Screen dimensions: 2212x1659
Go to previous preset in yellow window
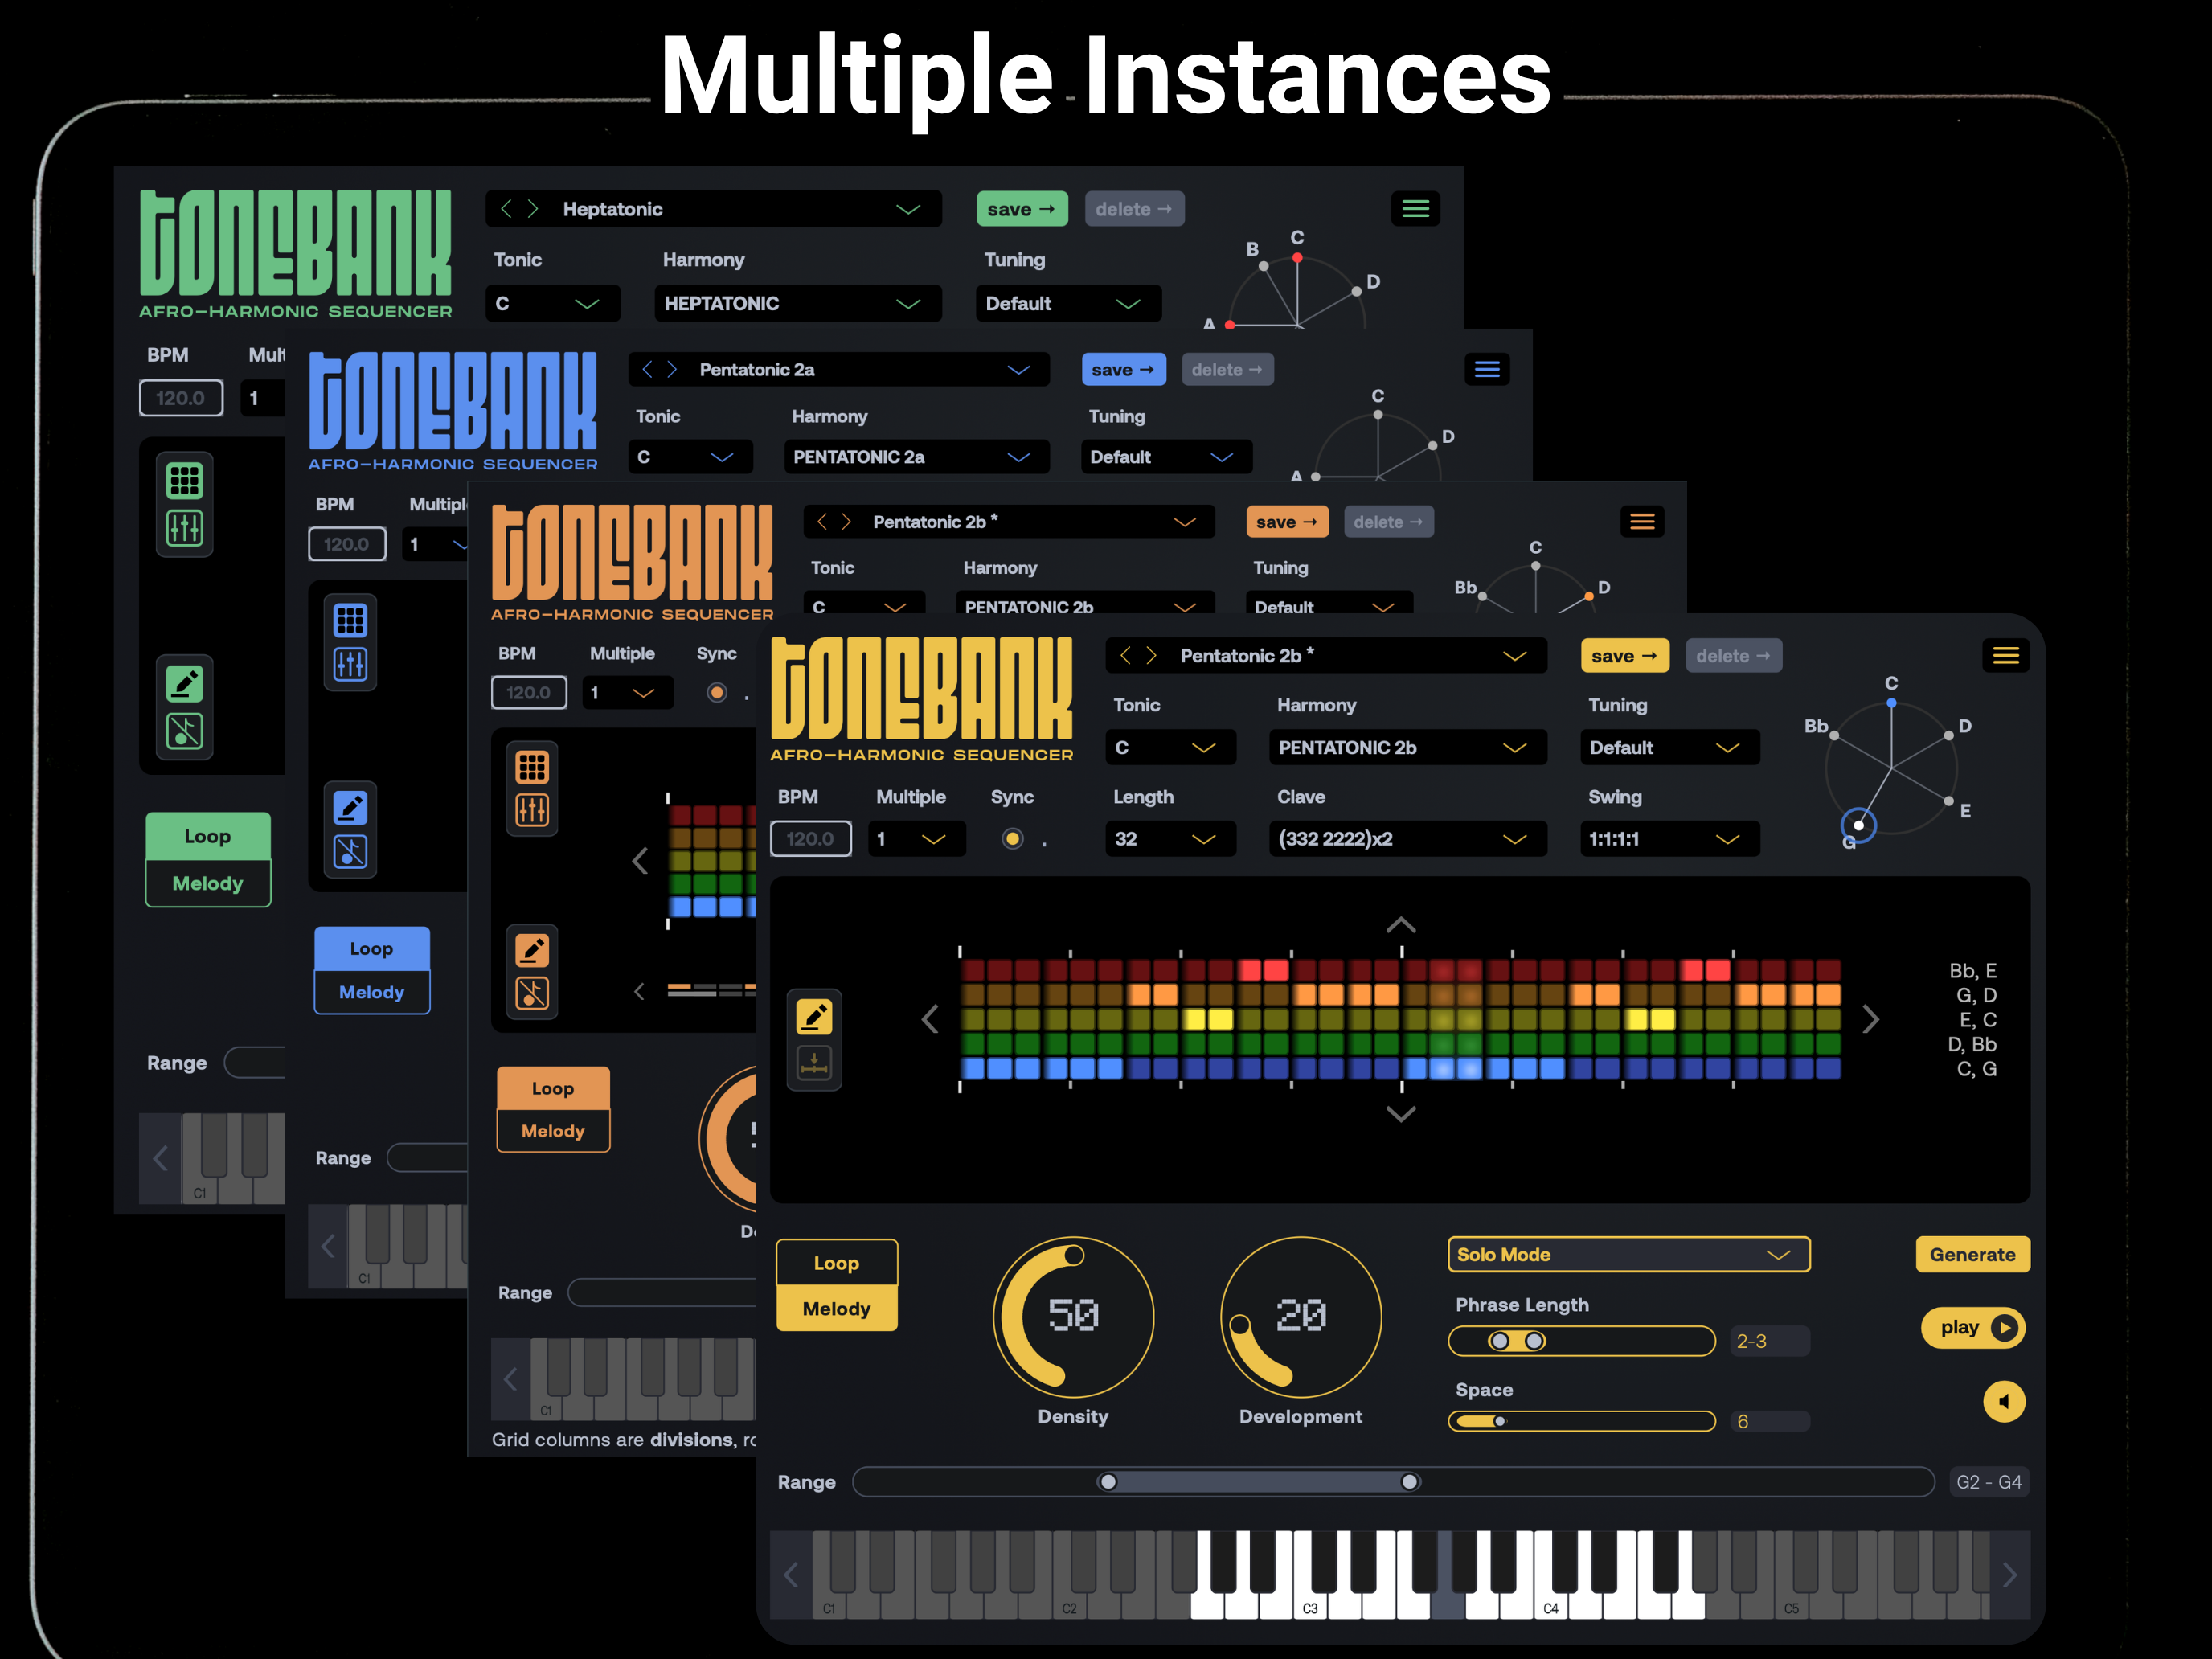1125,656
